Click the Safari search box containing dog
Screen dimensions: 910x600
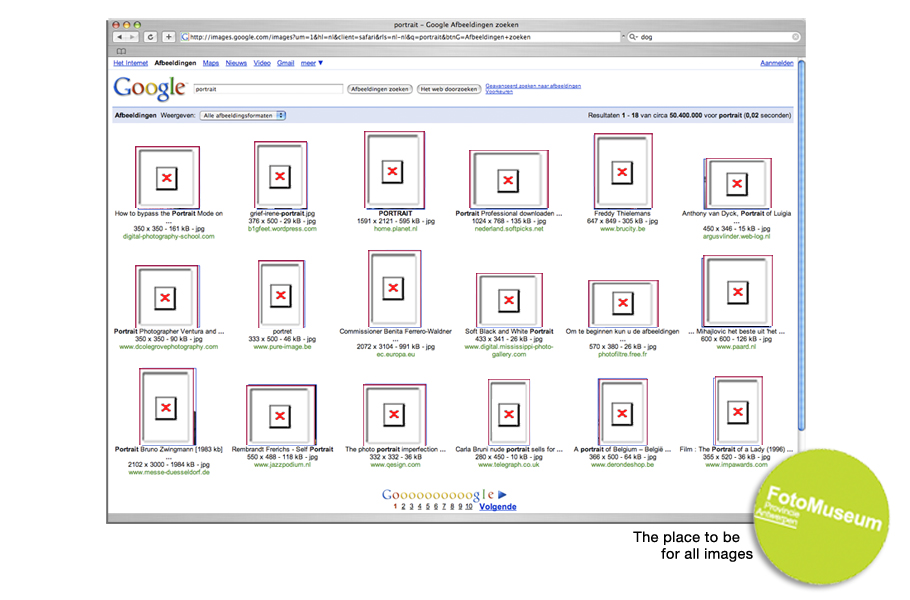point(714,37)
